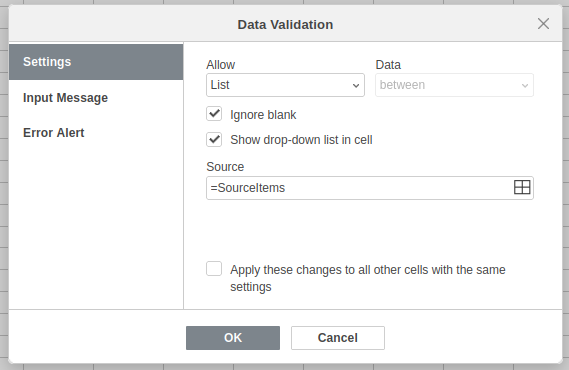Viewport: 569px width, 370px height.
Task: Click the Data label above between
Action: point(388,65)
